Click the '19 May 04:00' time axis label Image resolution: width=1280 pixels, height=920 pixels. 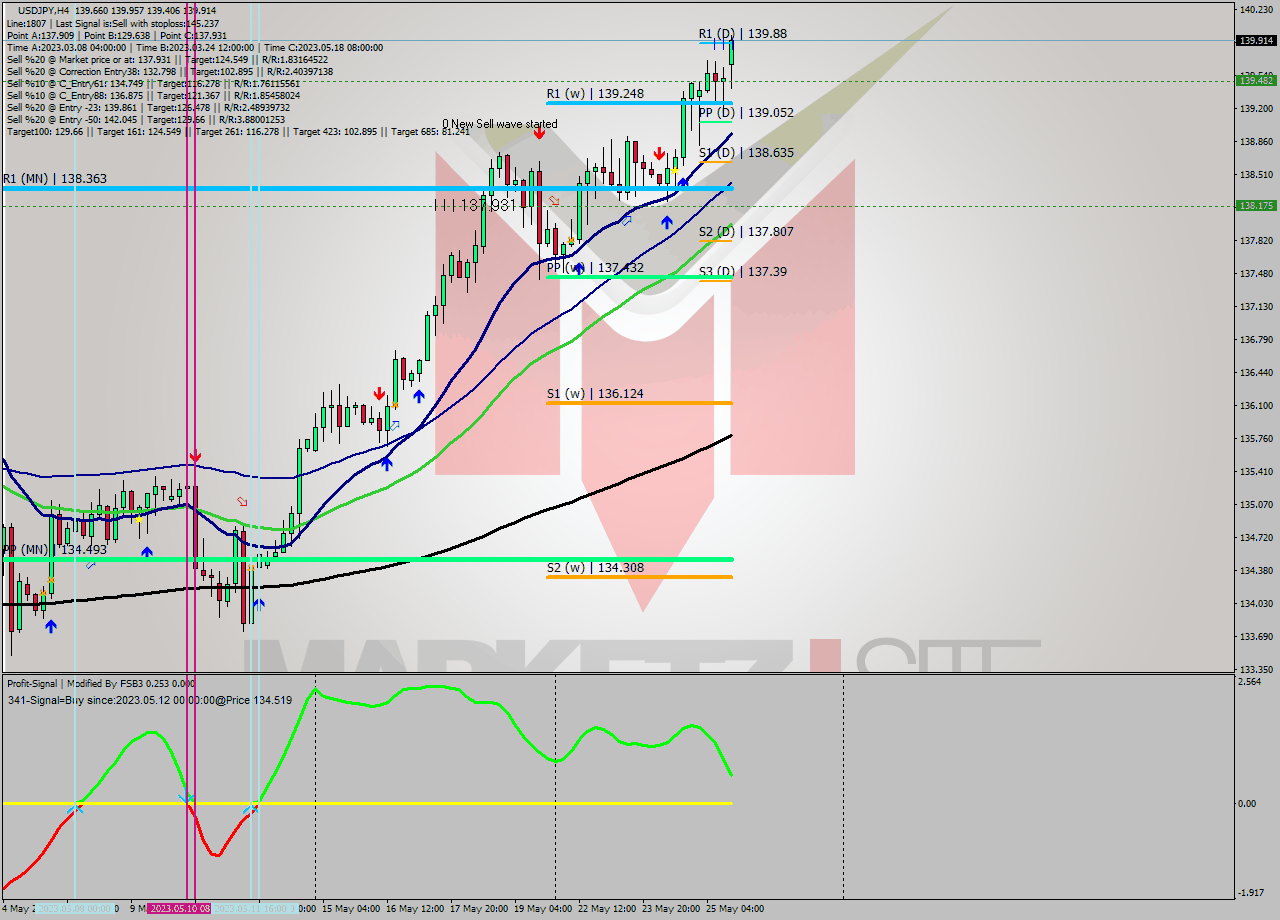click(544, 909)
